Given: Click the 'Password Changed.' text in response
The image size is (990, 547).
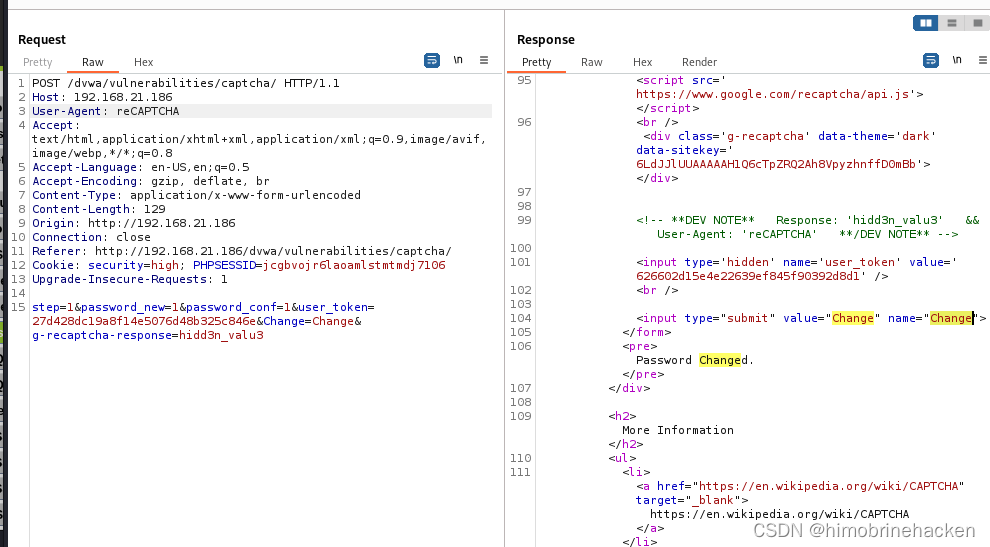Looking at the screenshot, I should click(x=695, y=360).
